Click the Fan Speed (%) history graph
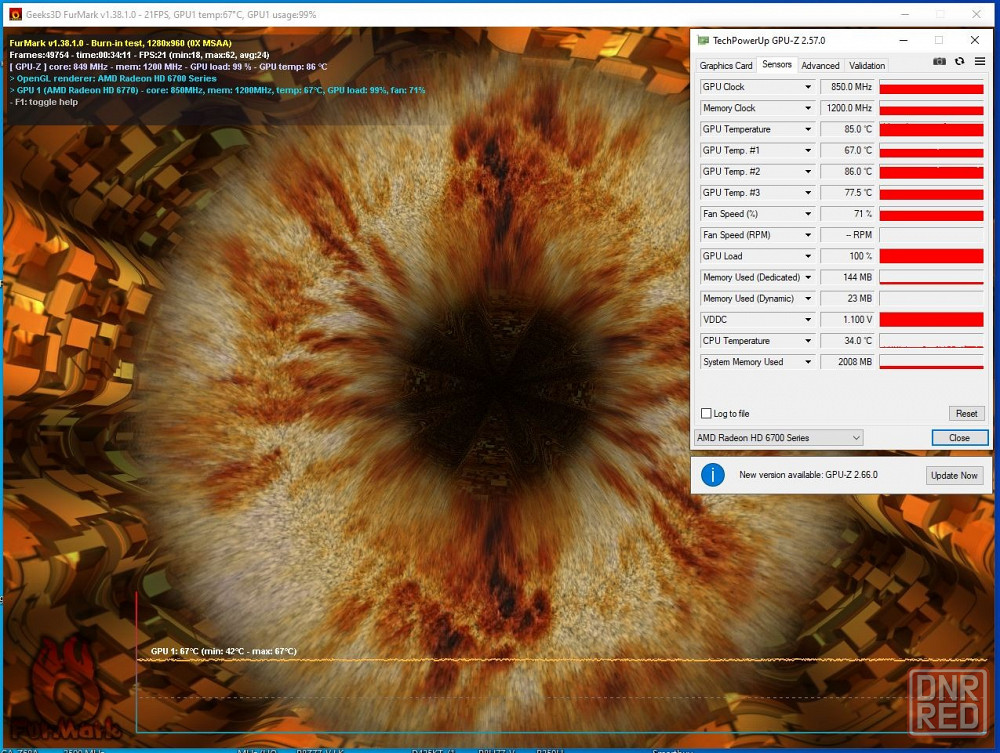This screenshot has width=1000, height=753. tap(931, 214)
